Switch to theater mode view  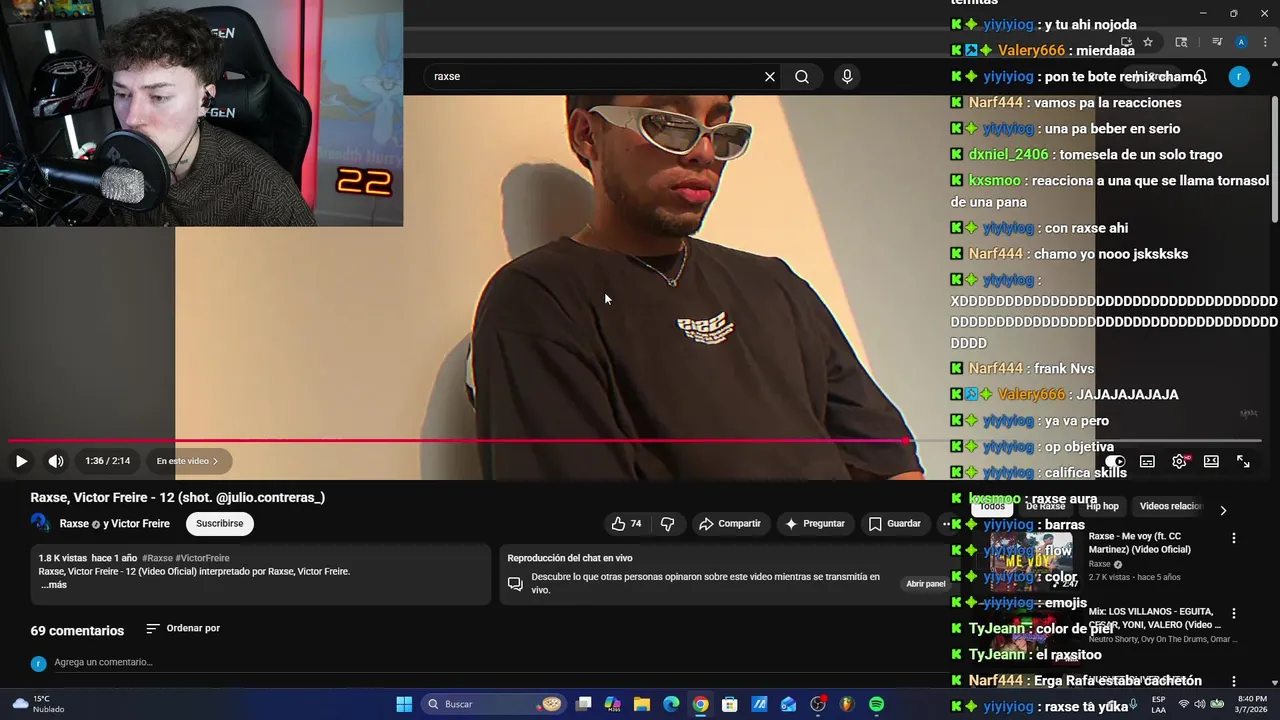1211,461
